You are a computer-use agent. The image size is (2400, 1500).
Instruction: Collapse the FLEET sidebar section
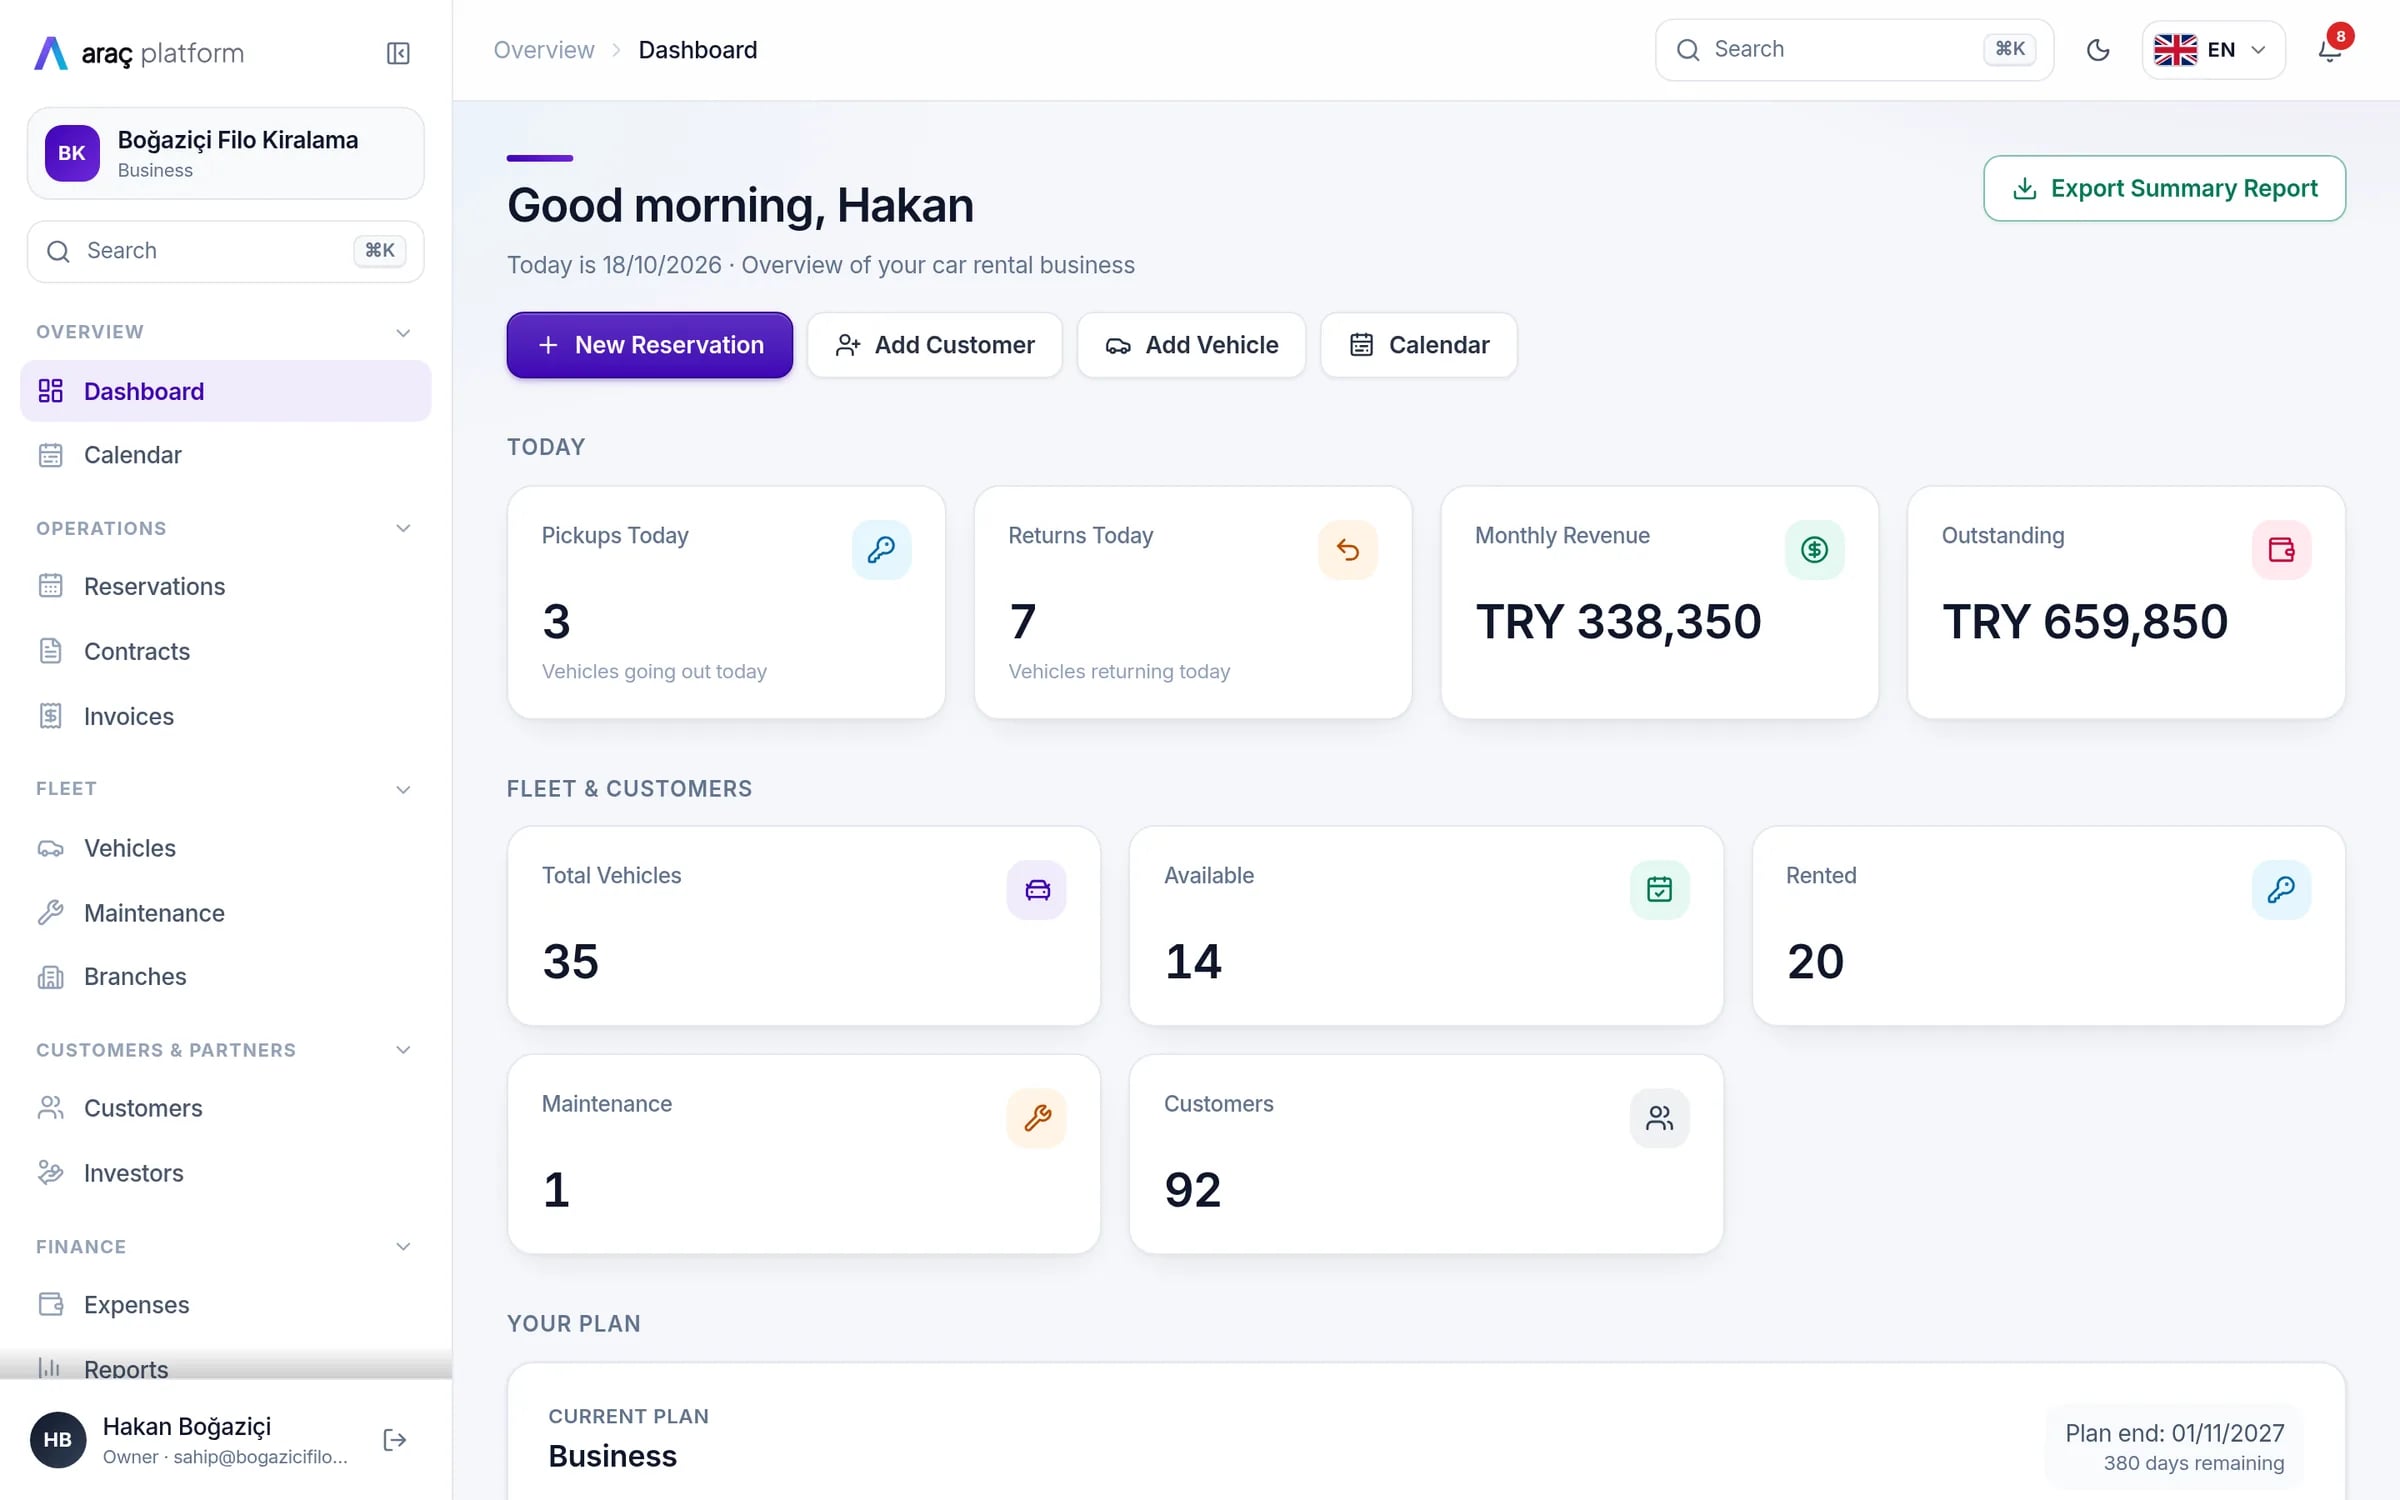tap(225, 789)
